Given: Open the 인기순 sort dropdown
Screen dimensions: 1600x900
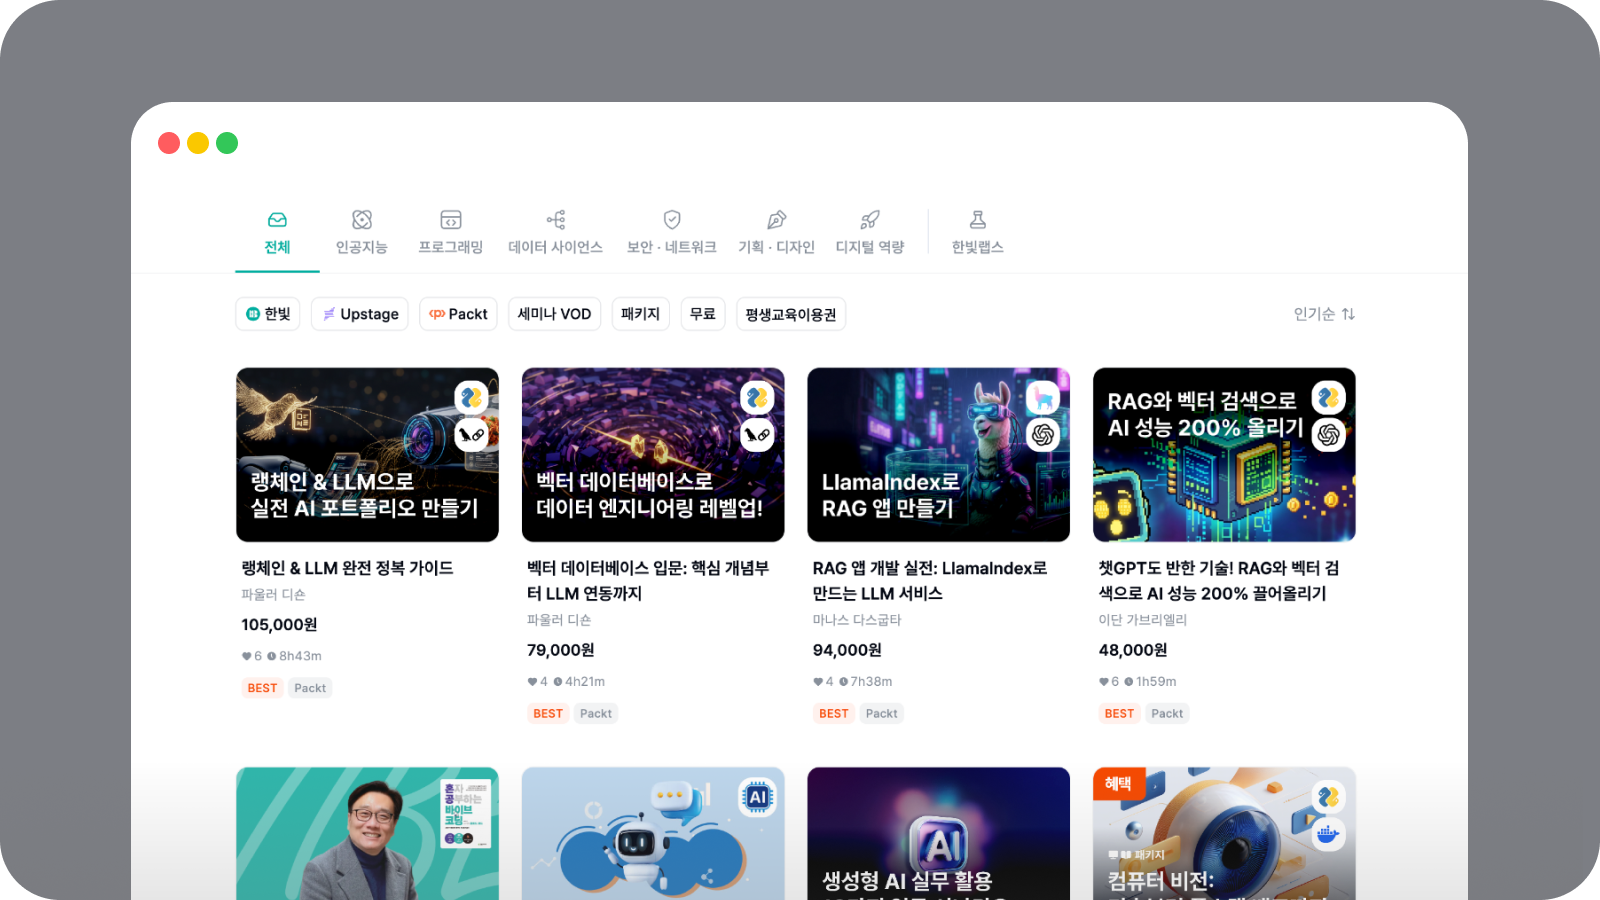Looking at the screenshot, I should tap(1324, 314).
